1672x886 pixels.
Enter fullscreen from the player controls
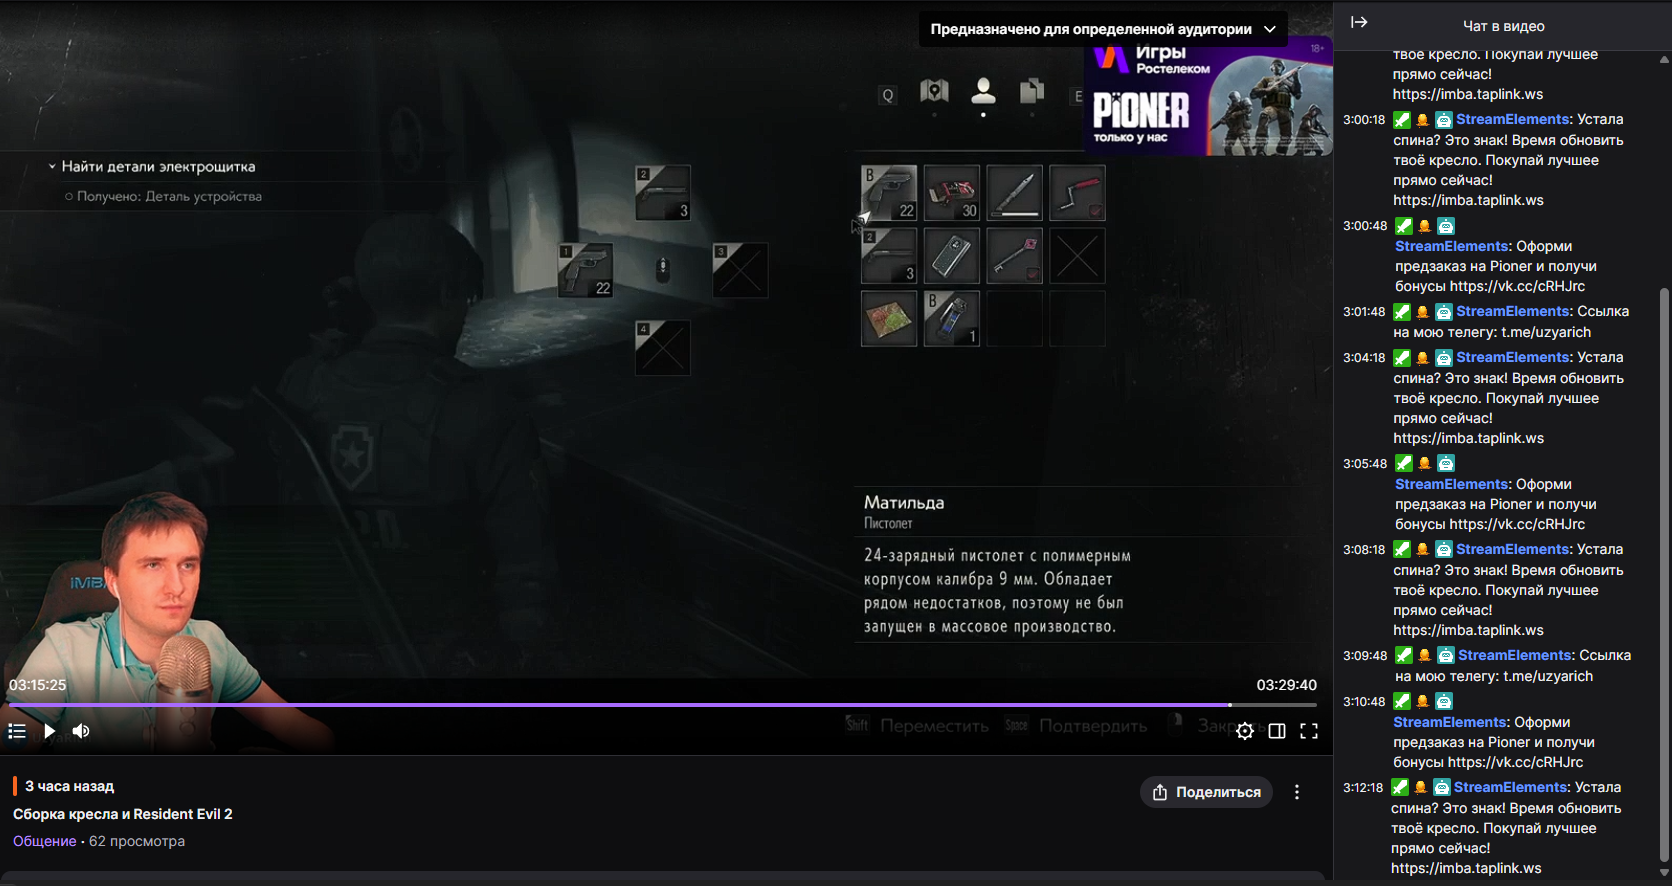point(1309,731)
